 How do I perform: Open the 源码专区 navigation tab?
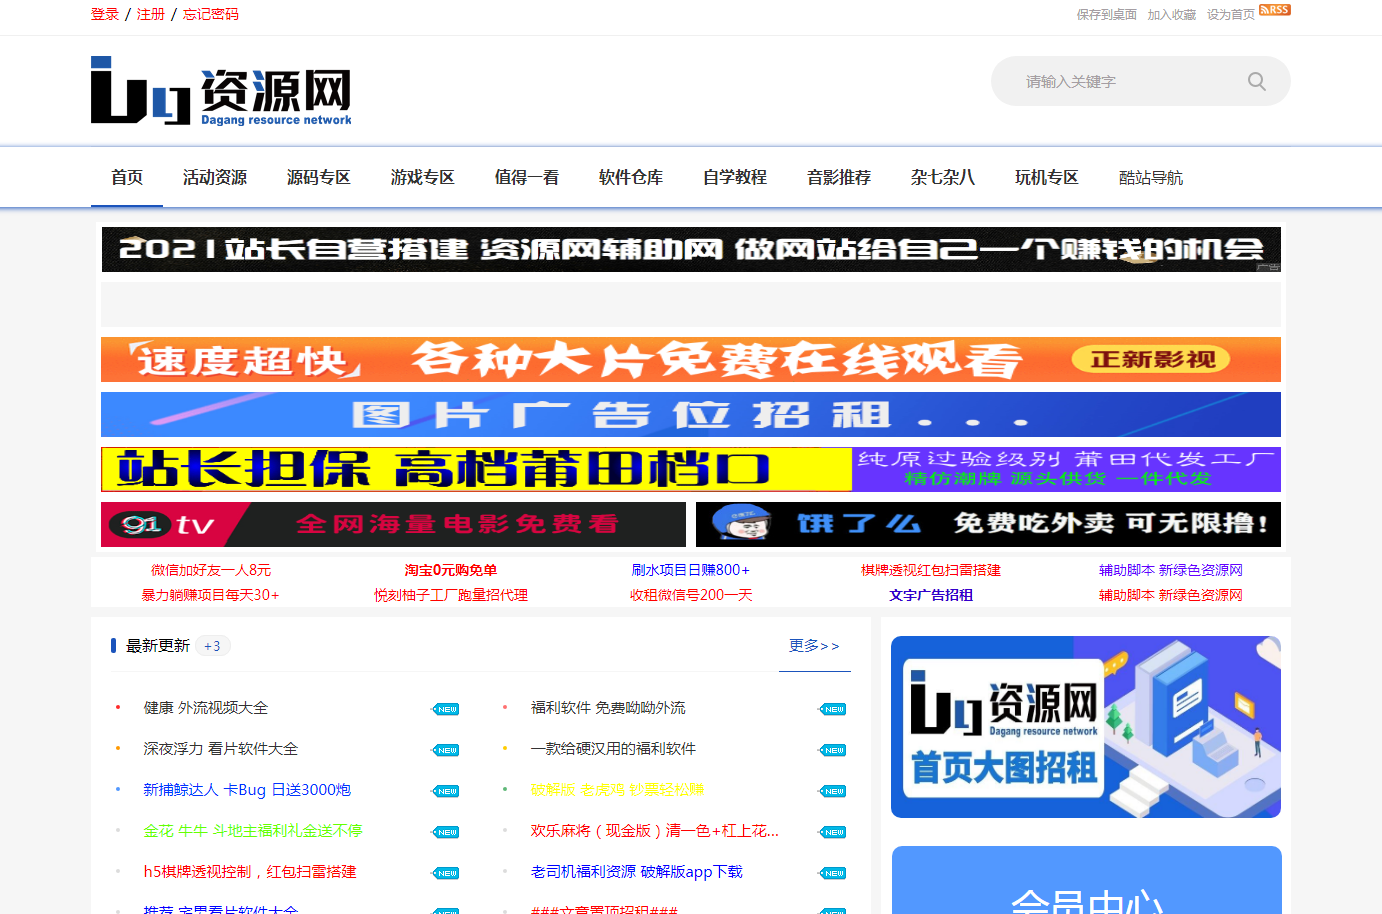(318, 177)
